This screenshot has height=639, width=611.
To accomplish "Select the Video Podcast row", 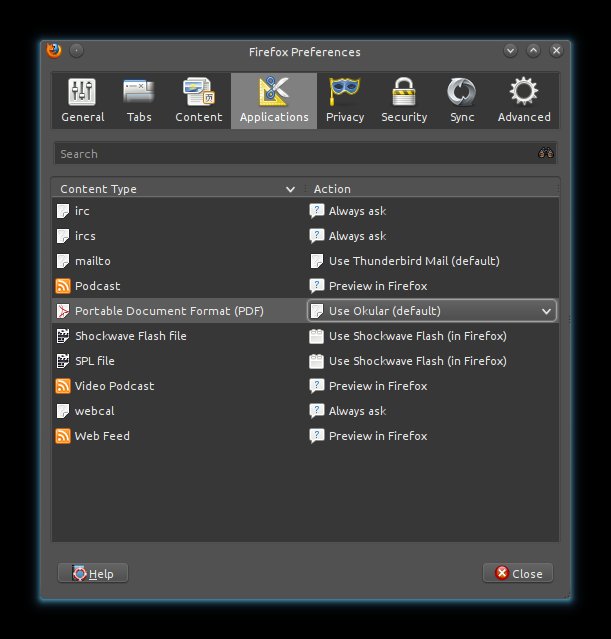I will 305,386.
